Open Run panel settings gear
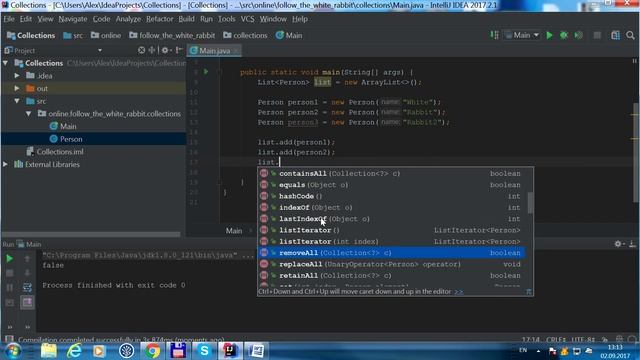The height and width of the screenshot is (360, 640). click(618, 244)
